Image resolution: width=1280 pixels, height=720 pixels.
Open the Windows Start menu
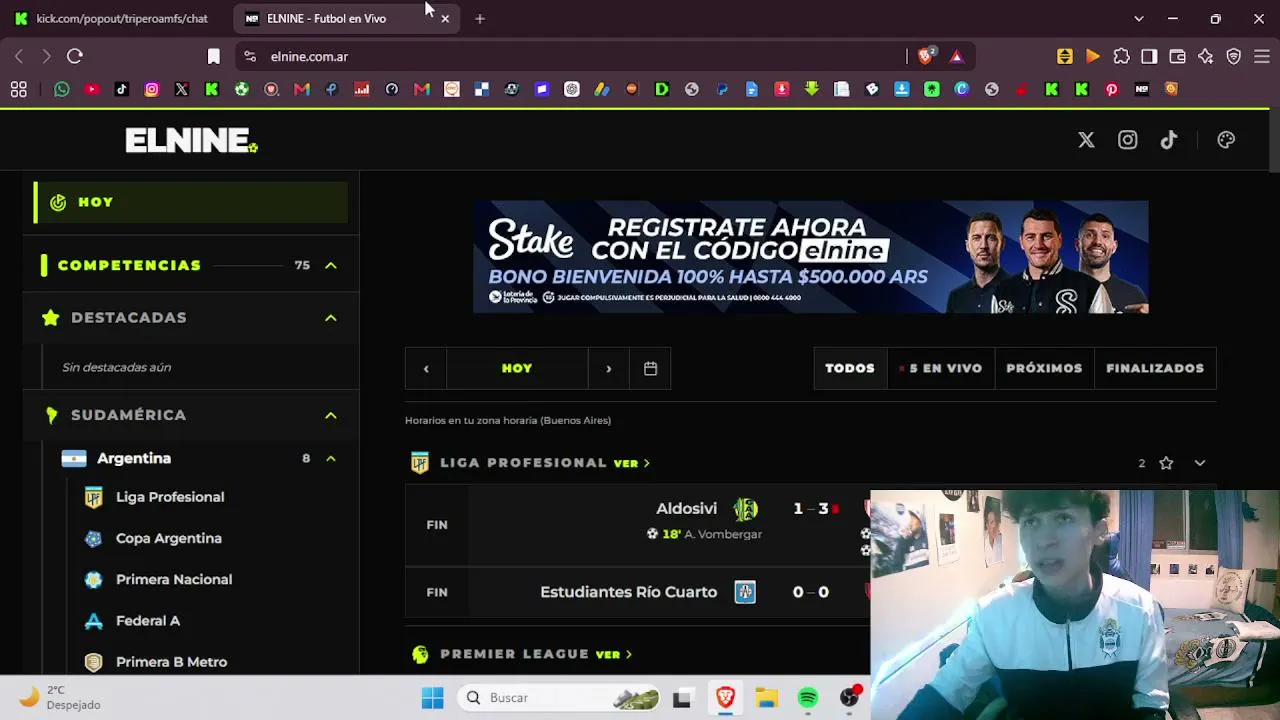tap(432, 698)
